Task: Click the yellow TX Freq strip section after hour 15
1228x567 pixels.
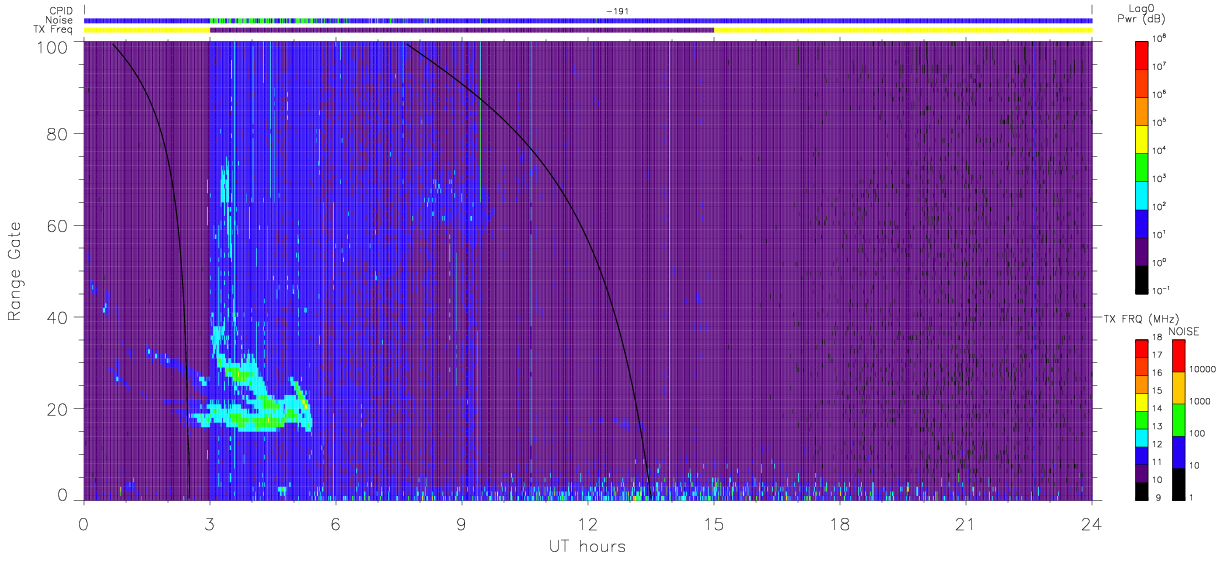Action: [903, 30]
